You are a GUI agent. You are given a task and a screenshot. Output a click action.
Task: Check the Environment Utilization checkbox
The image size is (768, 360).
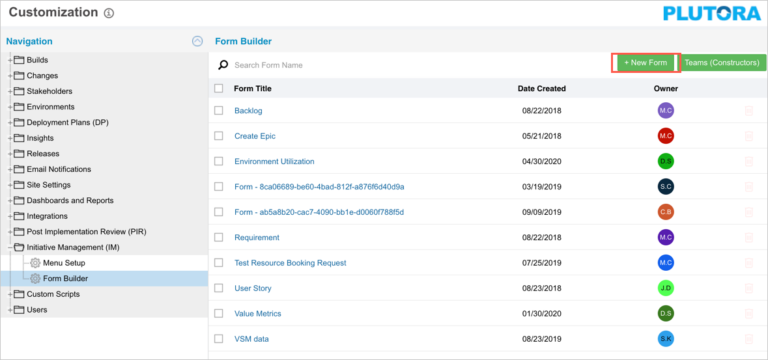point(218,162)
